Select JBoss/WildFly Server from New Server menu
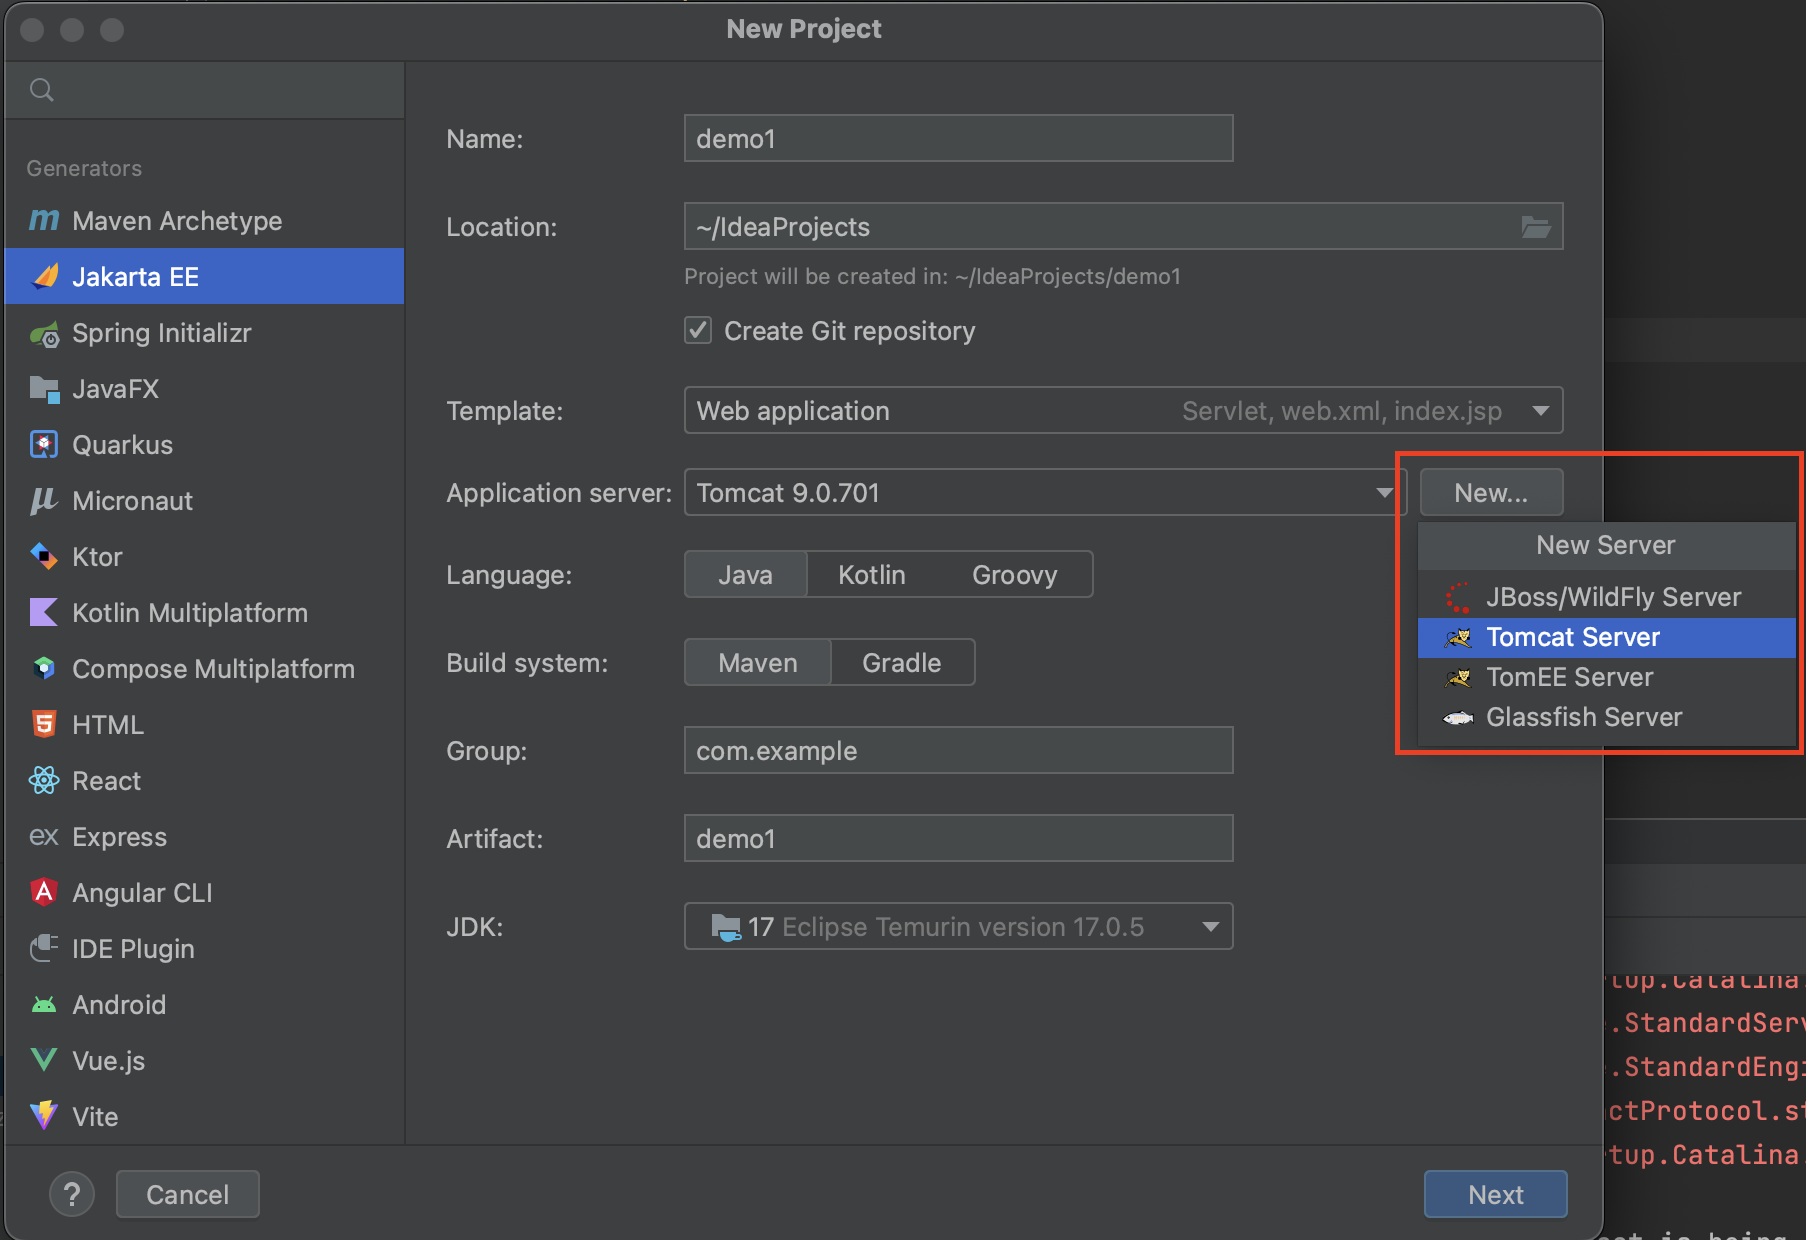This screenshot has height=1240, width=1806. tap(1606, 597)
